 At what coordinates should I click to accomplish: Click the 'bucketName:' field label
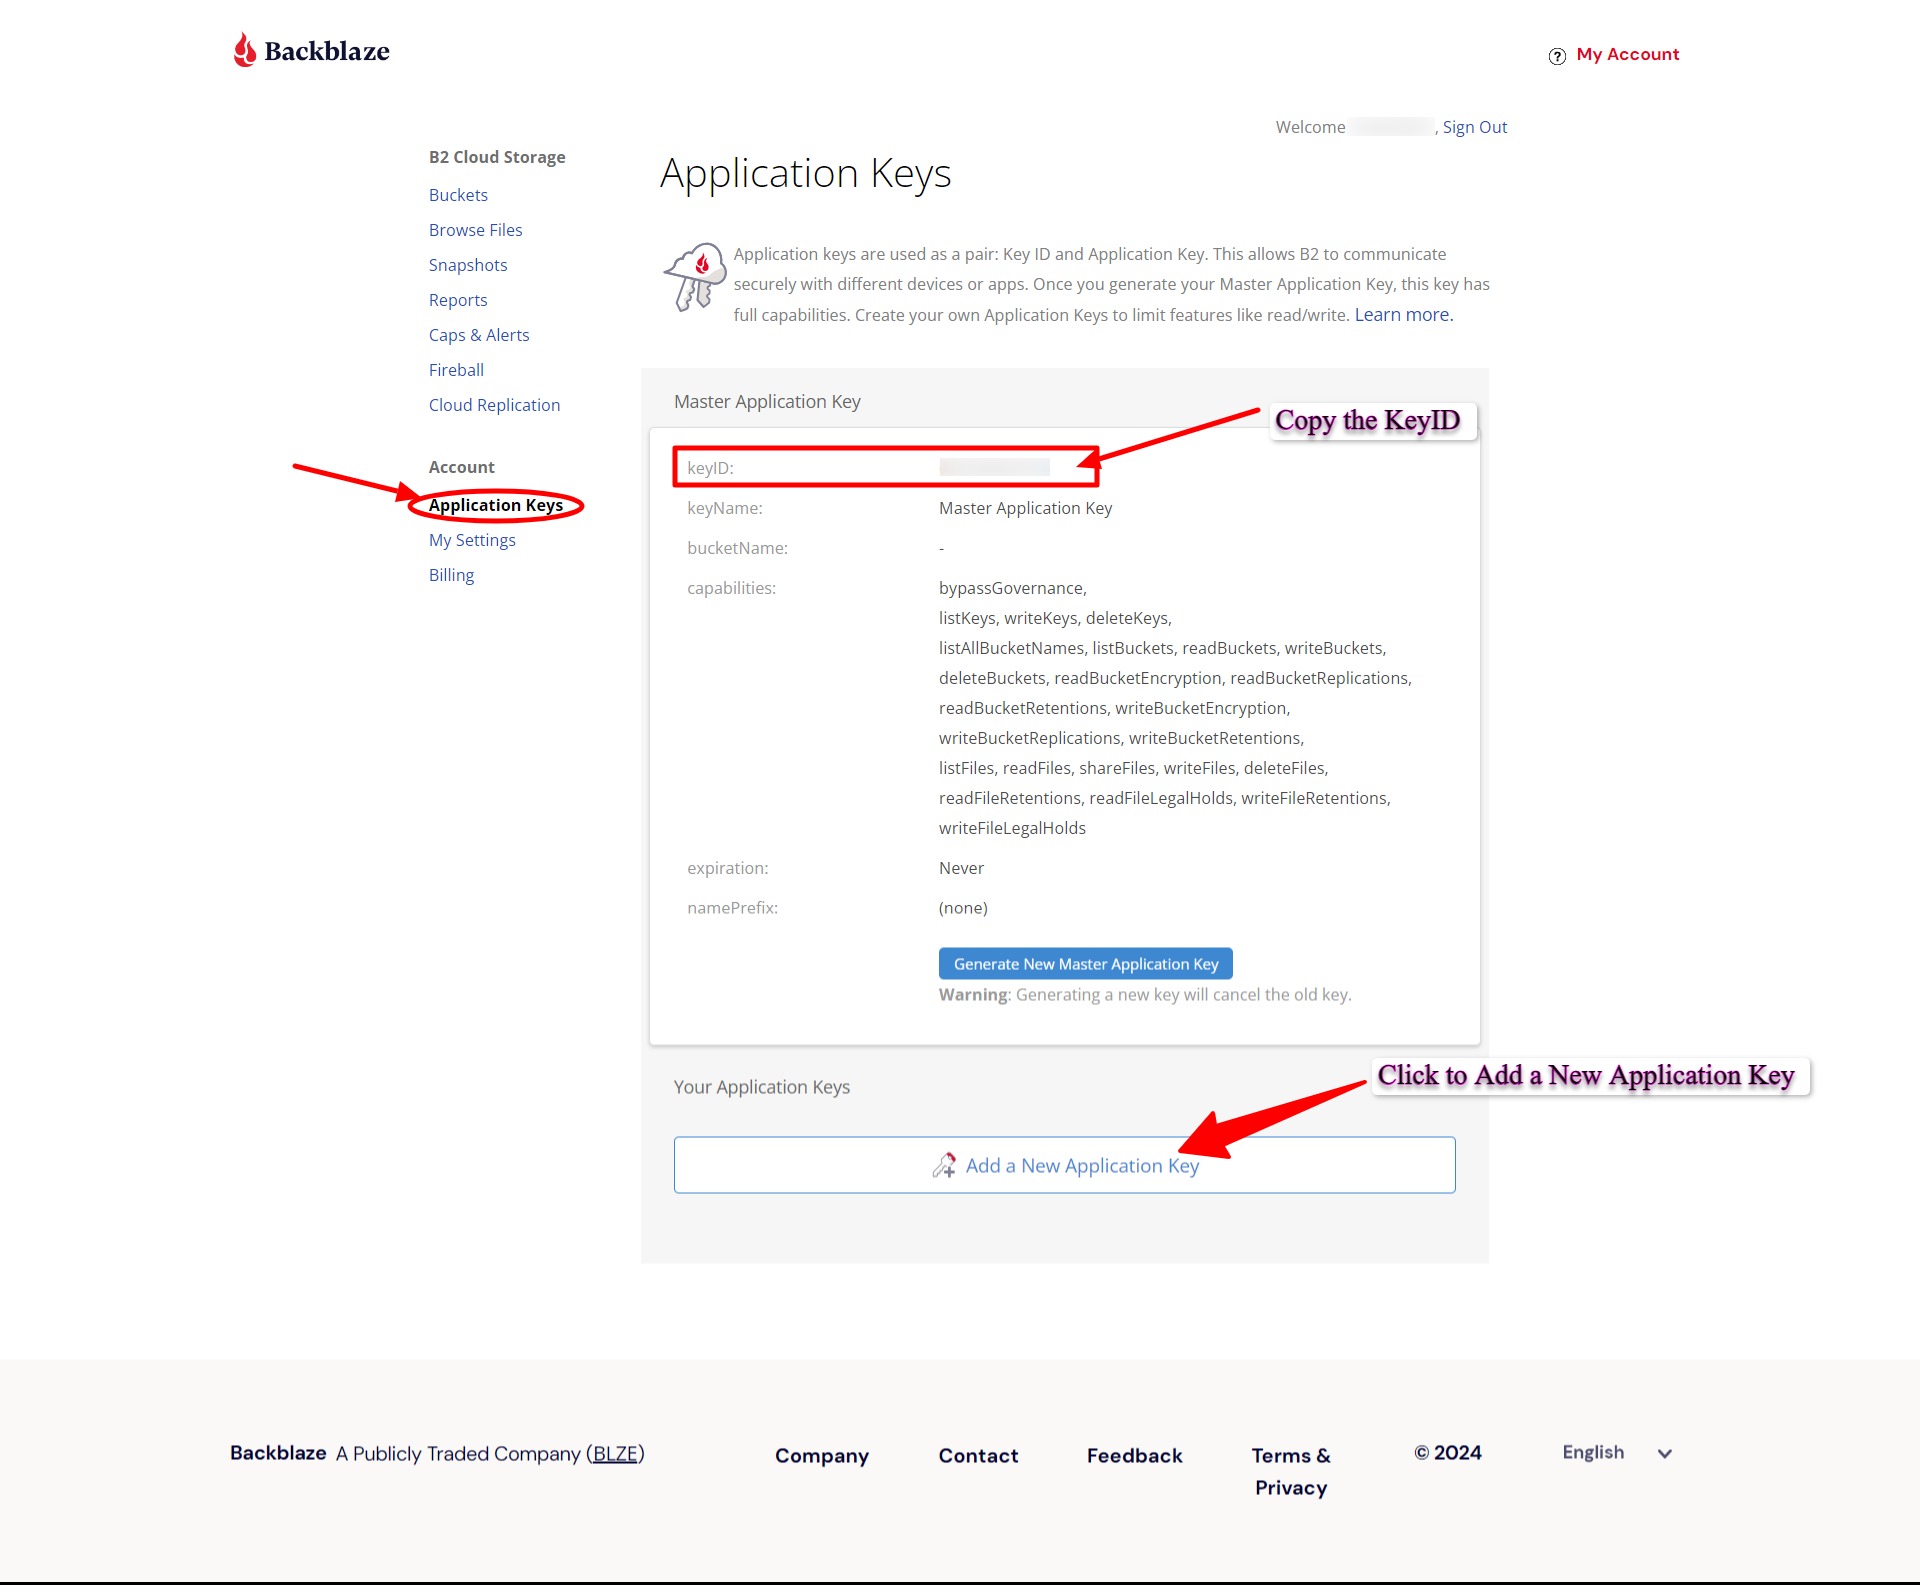pyautogui.click(x=737, y=548)
